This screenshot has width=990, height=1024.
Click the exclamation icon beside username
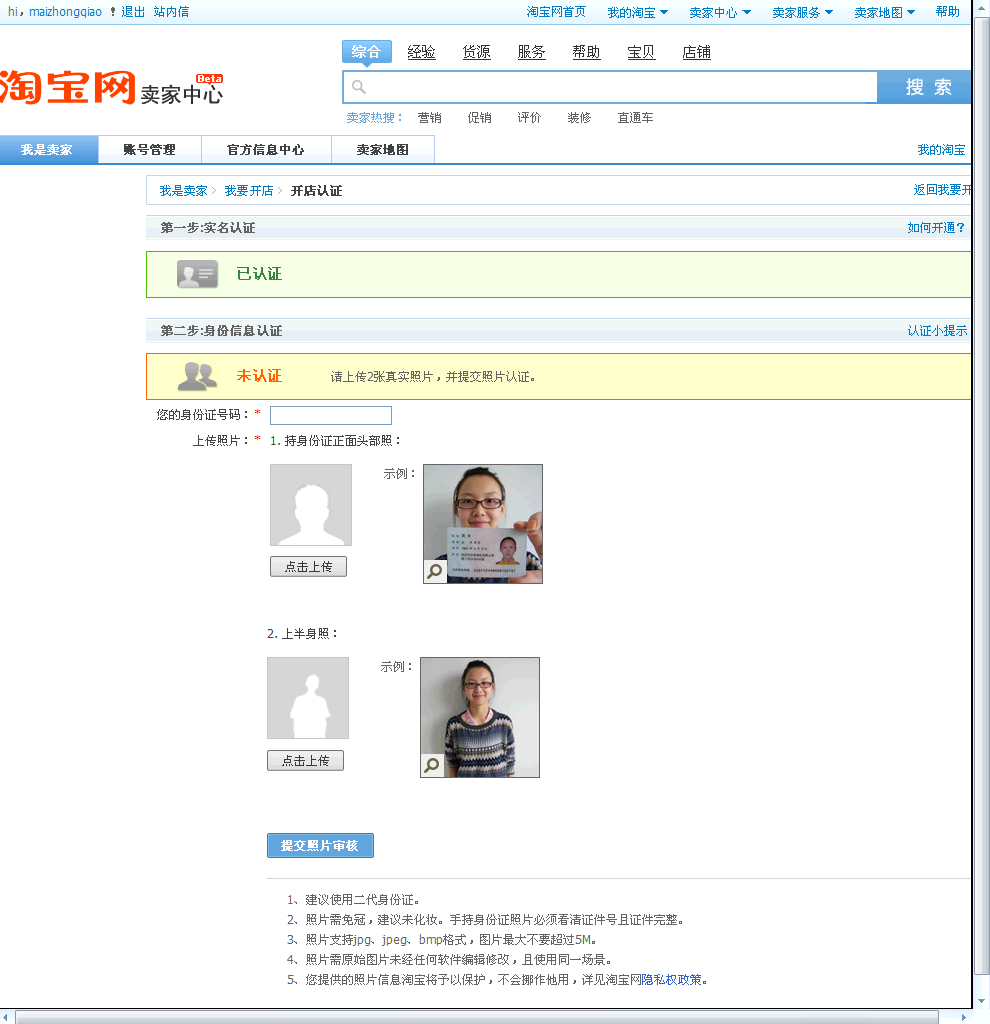(x=113, y=12)
